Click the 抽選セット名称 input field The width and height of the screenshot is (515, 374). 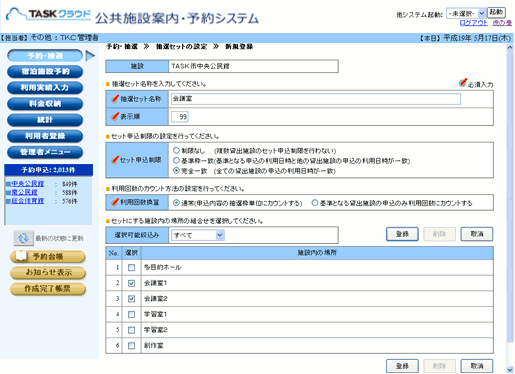[316, 99]
